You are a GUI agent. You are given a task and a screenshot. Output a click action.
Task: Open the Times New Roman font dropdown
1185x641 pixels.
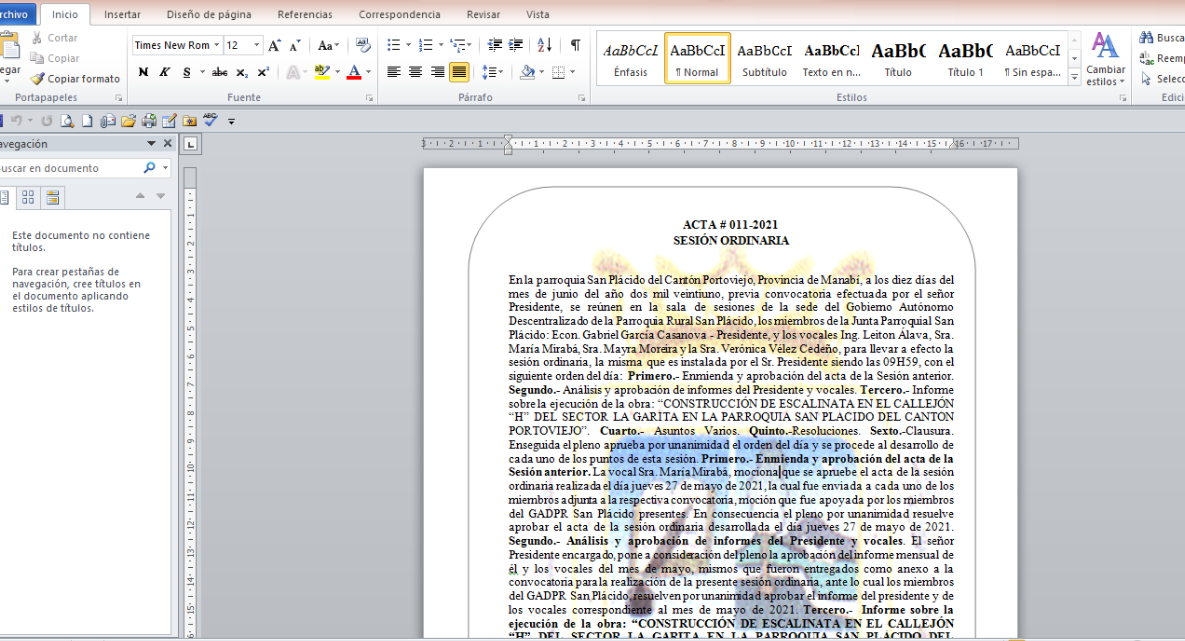[x=215, y=45]
